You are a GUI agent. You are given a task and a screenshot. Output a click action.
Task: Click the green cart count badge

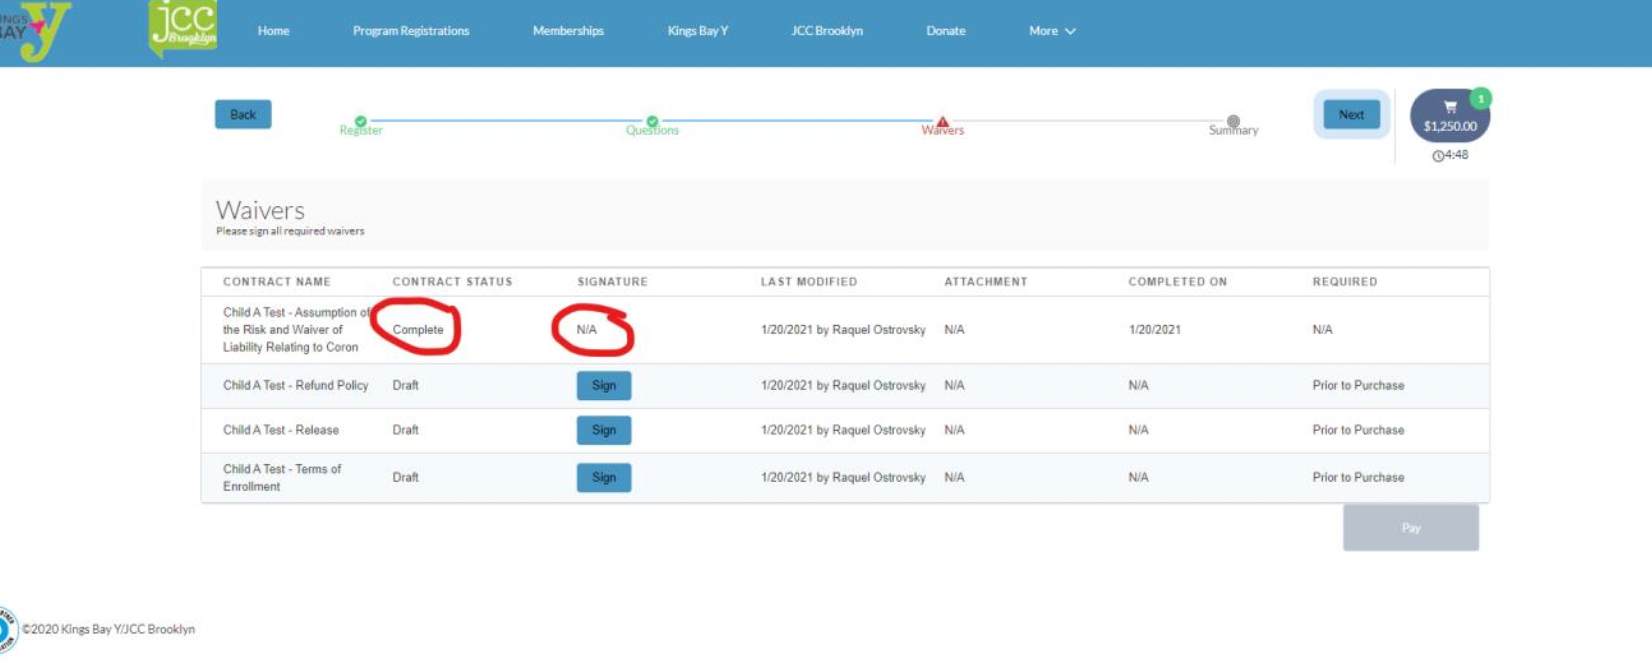click(x=1480, y=98)
